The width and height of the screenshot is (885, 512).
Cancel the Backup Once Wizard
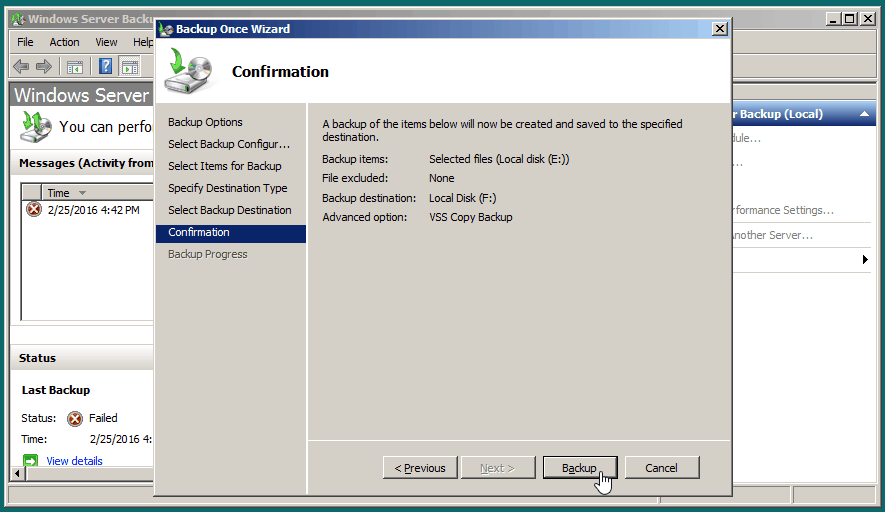[661, 468]
